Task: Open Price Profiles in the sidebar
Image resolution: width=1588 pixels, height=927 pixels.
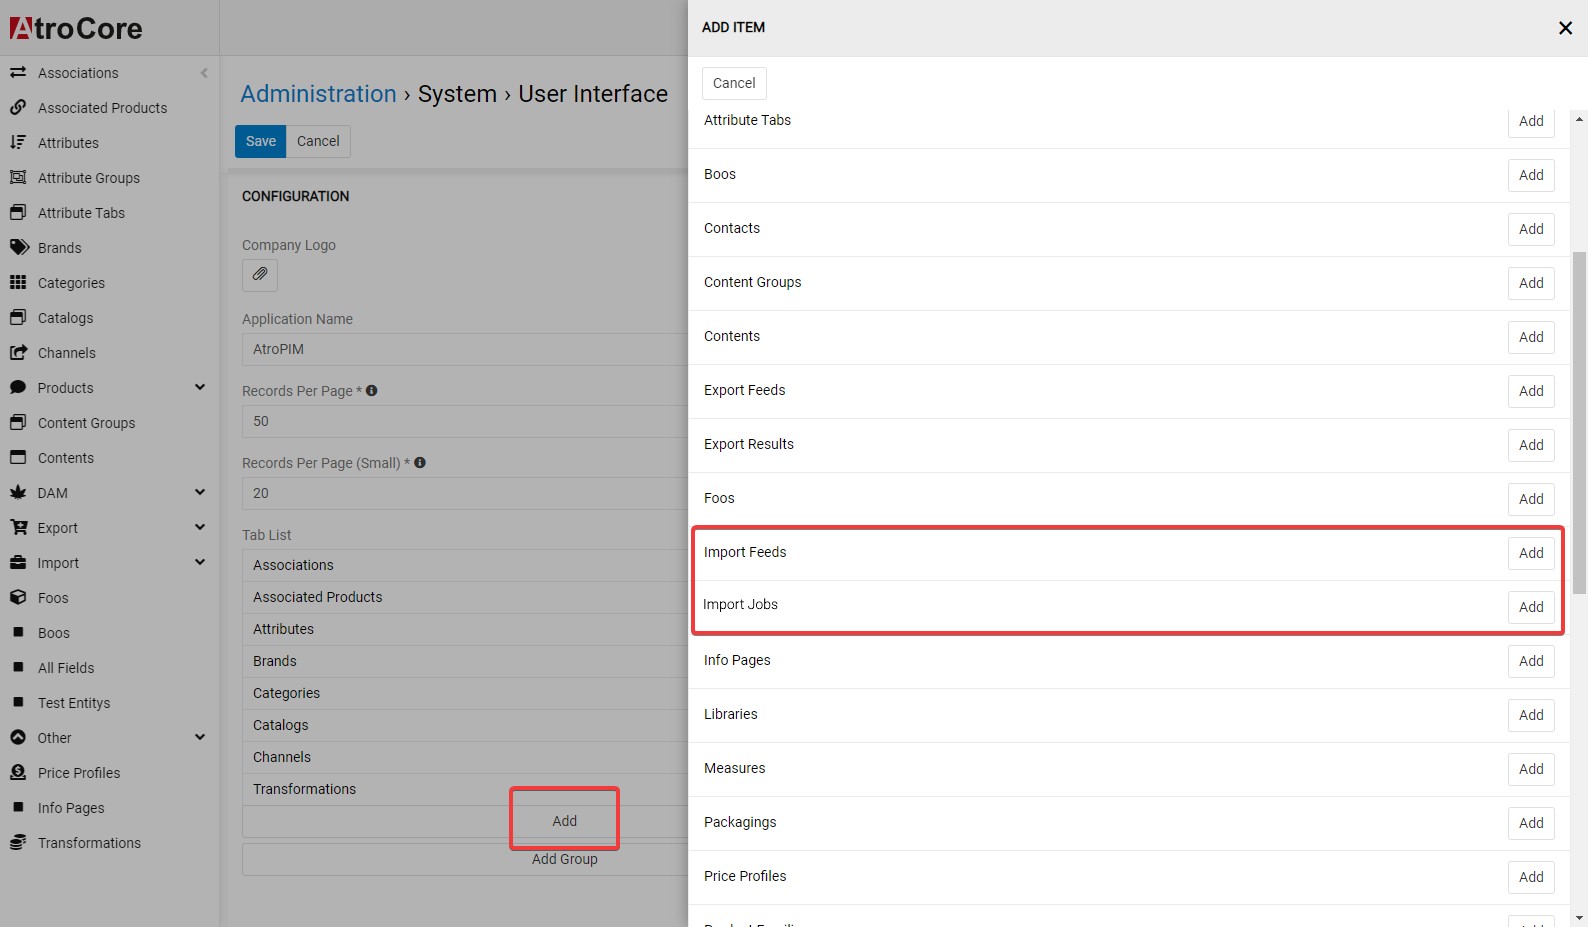Action: [79, 773]
